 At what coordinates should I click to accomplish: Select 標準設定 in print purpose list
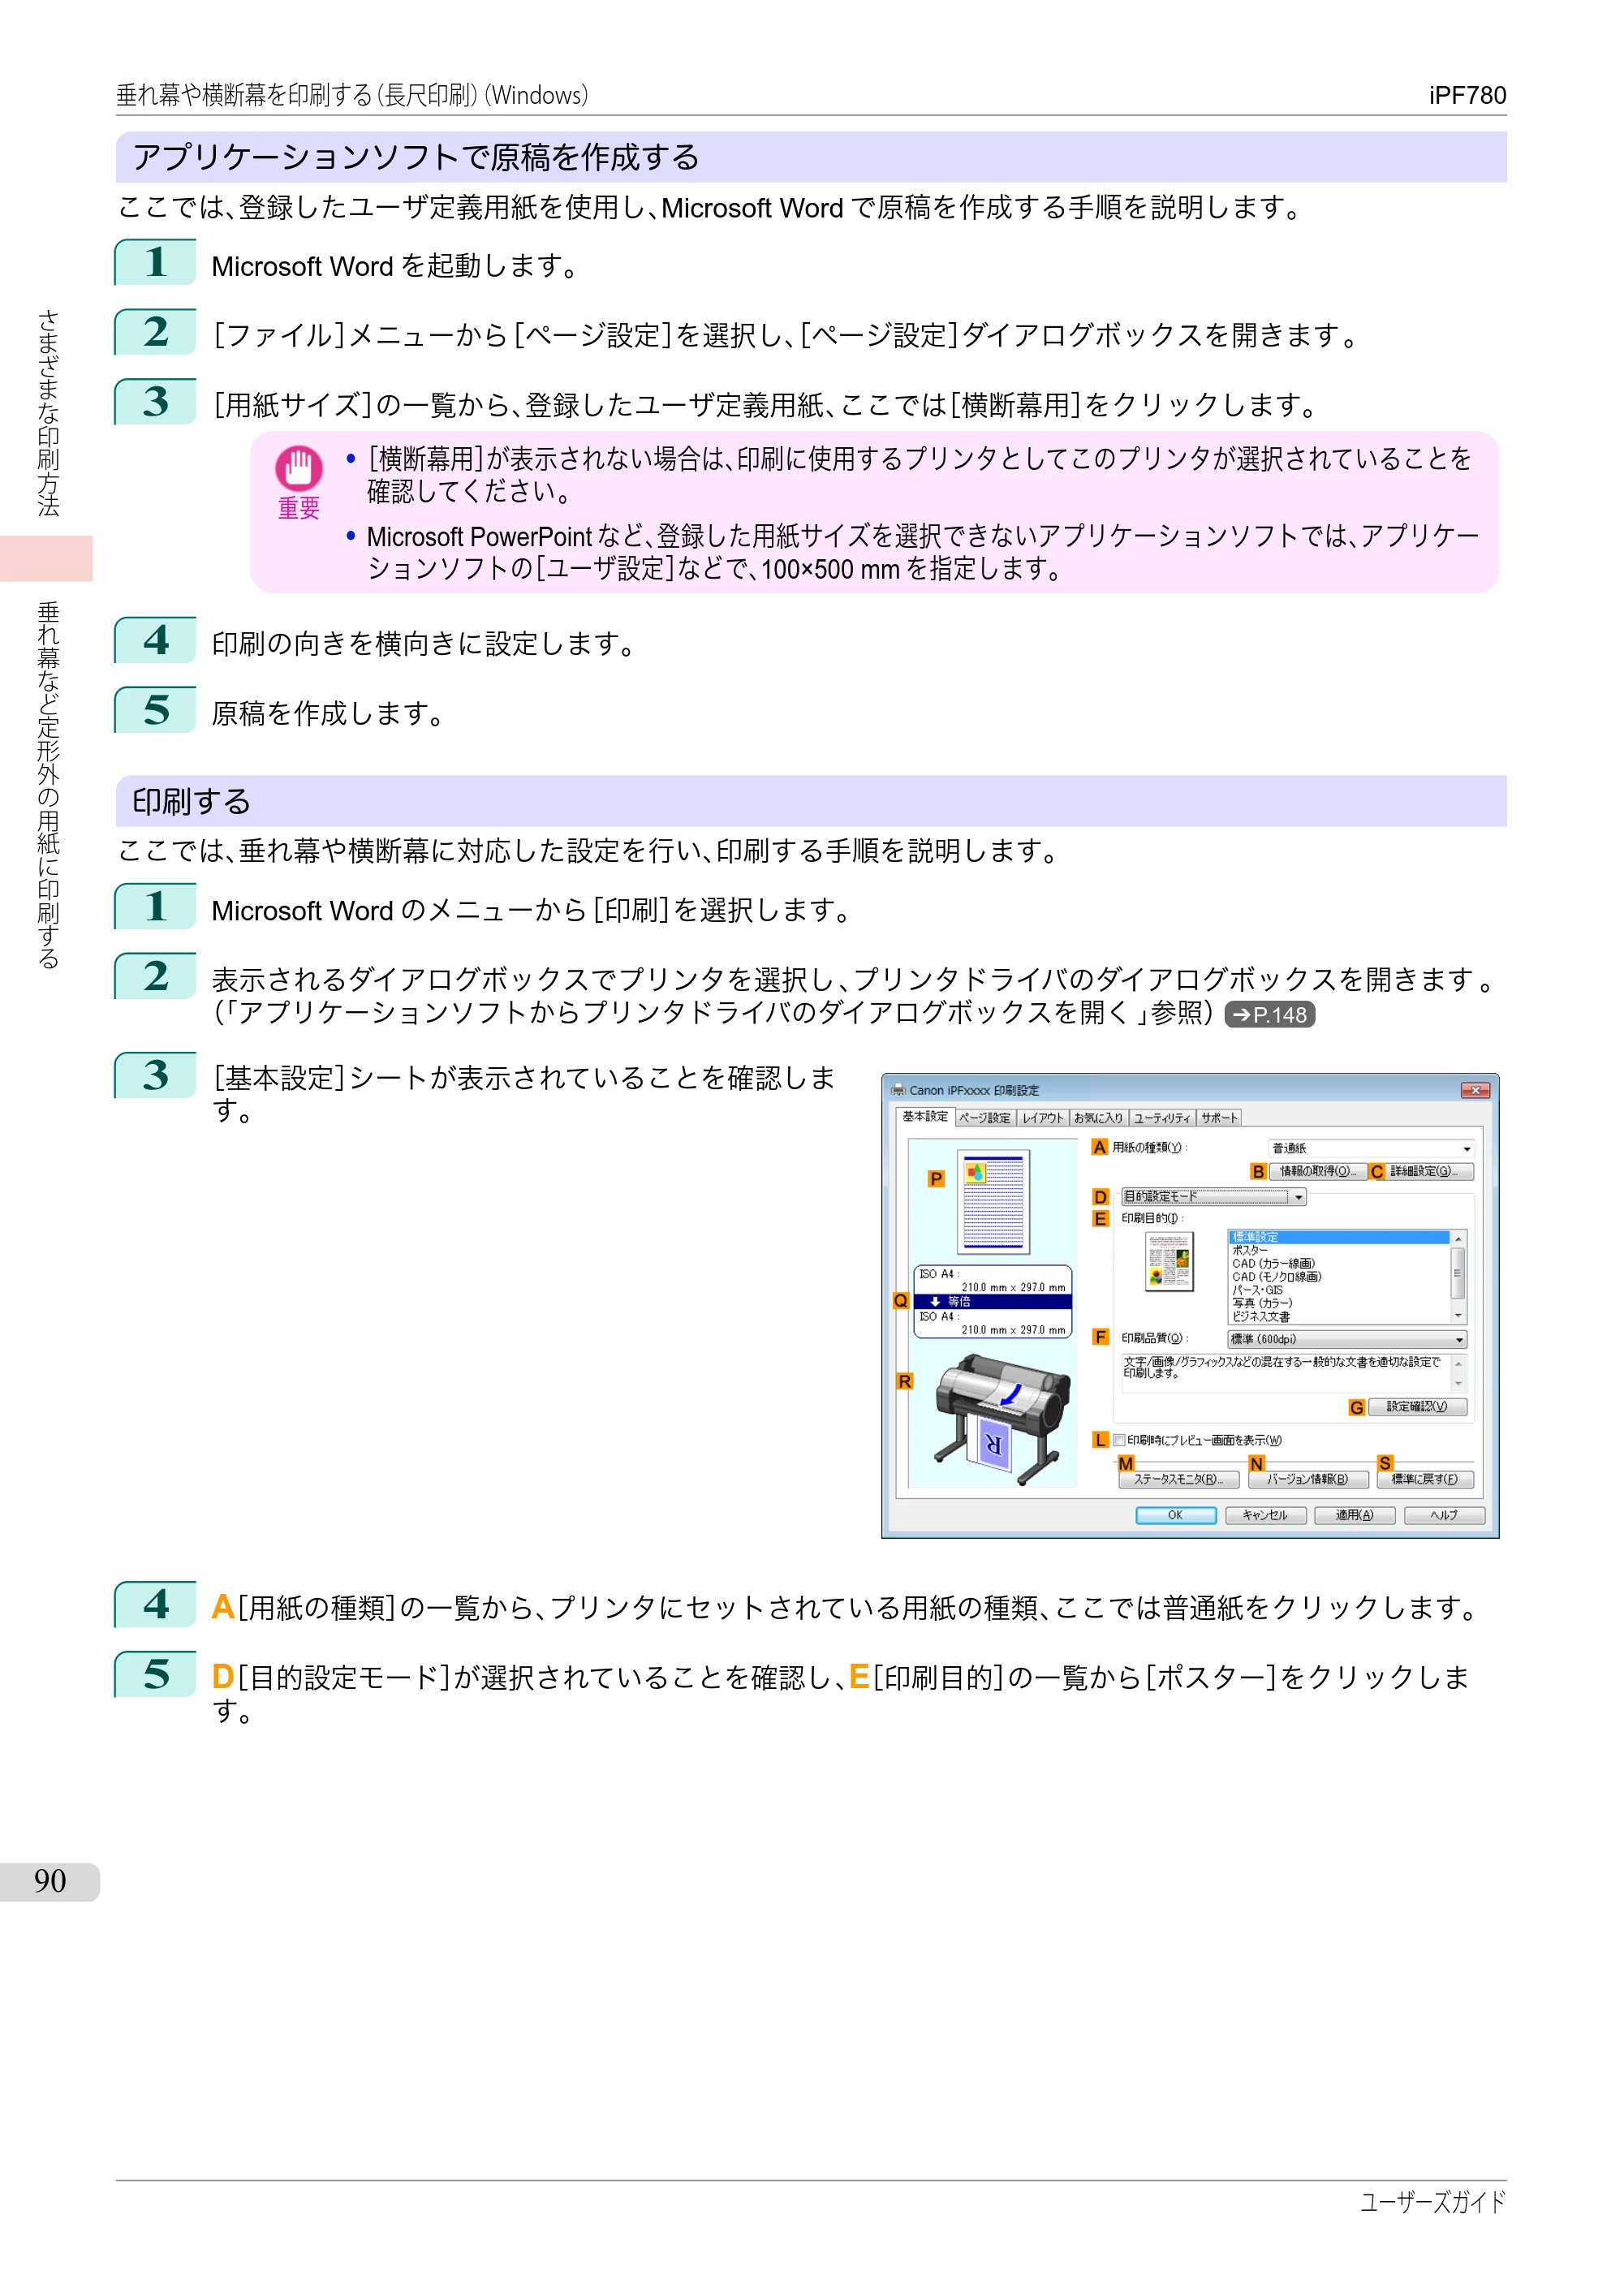(1338, 1237)
